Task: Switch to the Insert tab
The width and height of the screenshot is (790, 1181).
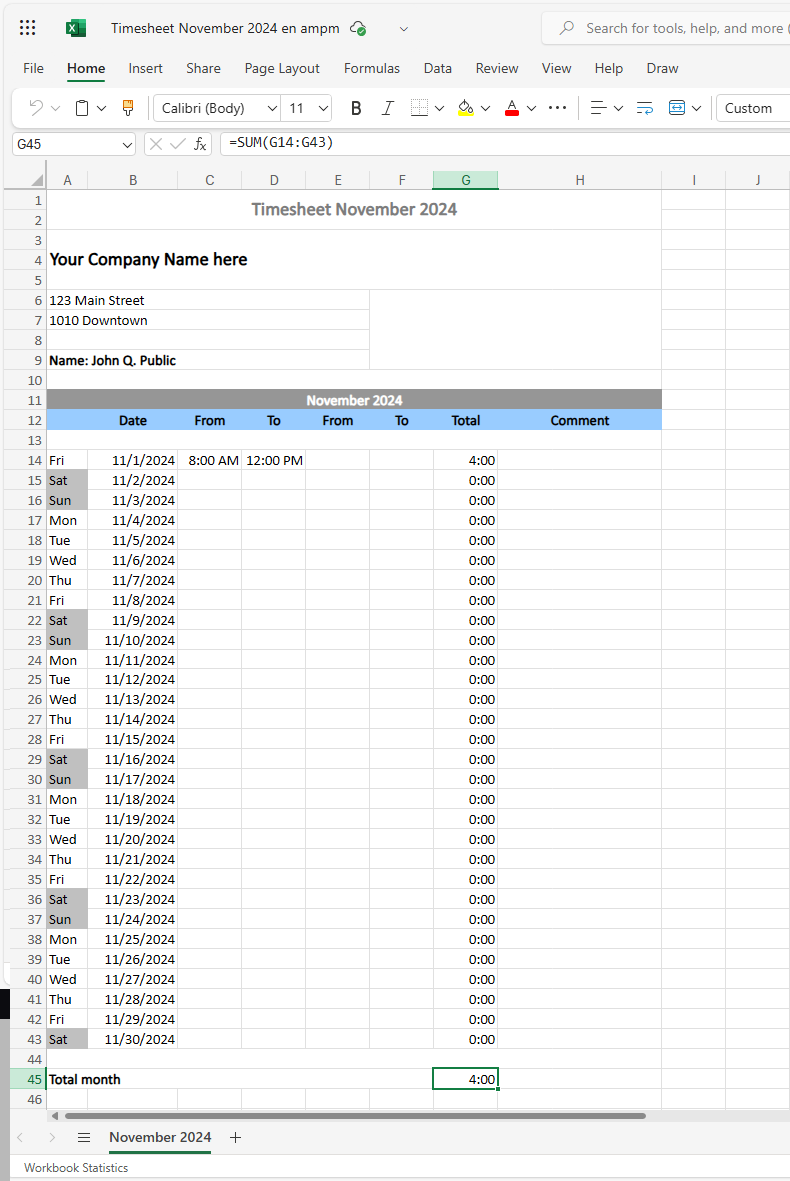Action: coord(145,68)
